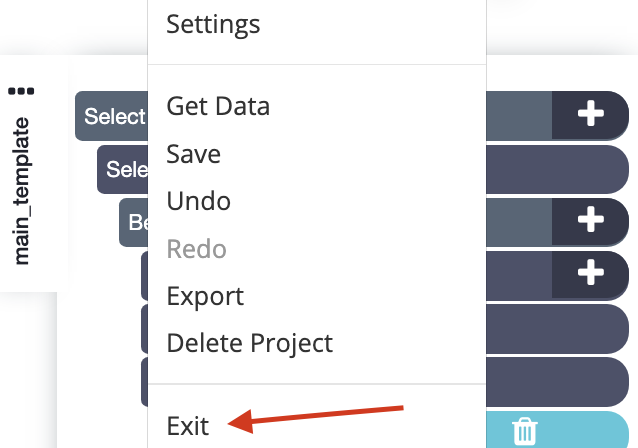
Task: Choose the Export menu option
Action: (x=205, y=296)
